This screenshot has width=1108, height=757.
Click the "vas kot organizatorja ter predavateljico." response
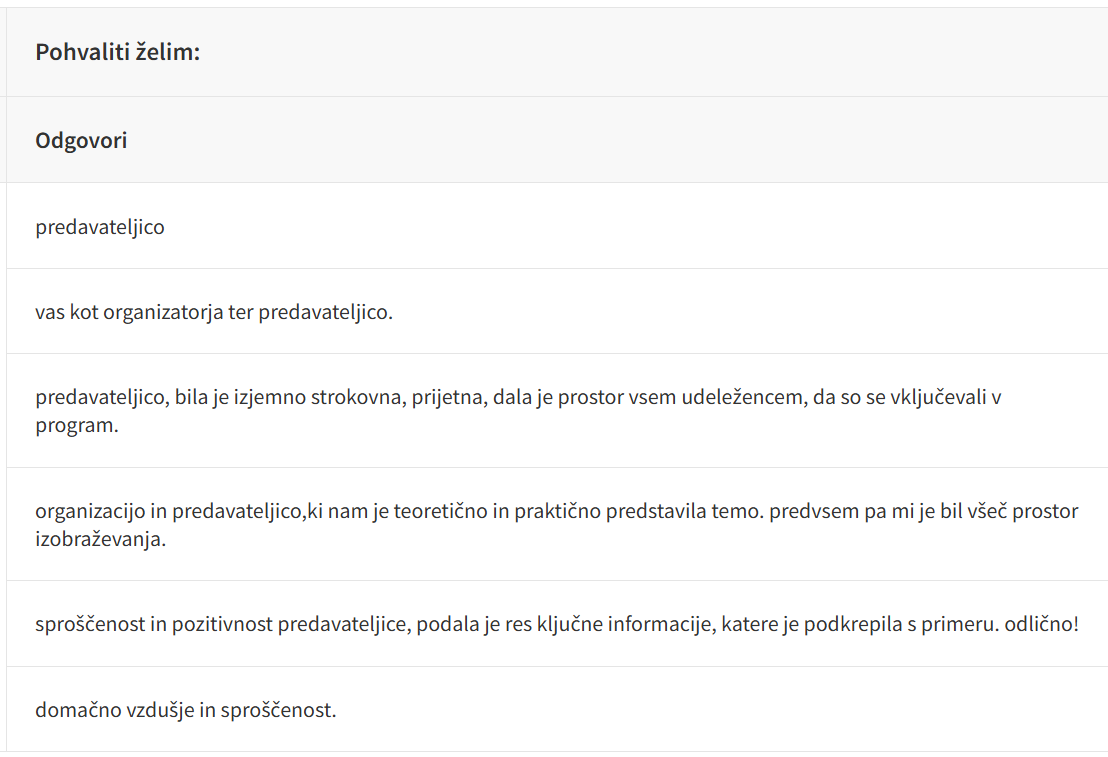[214, 312]
